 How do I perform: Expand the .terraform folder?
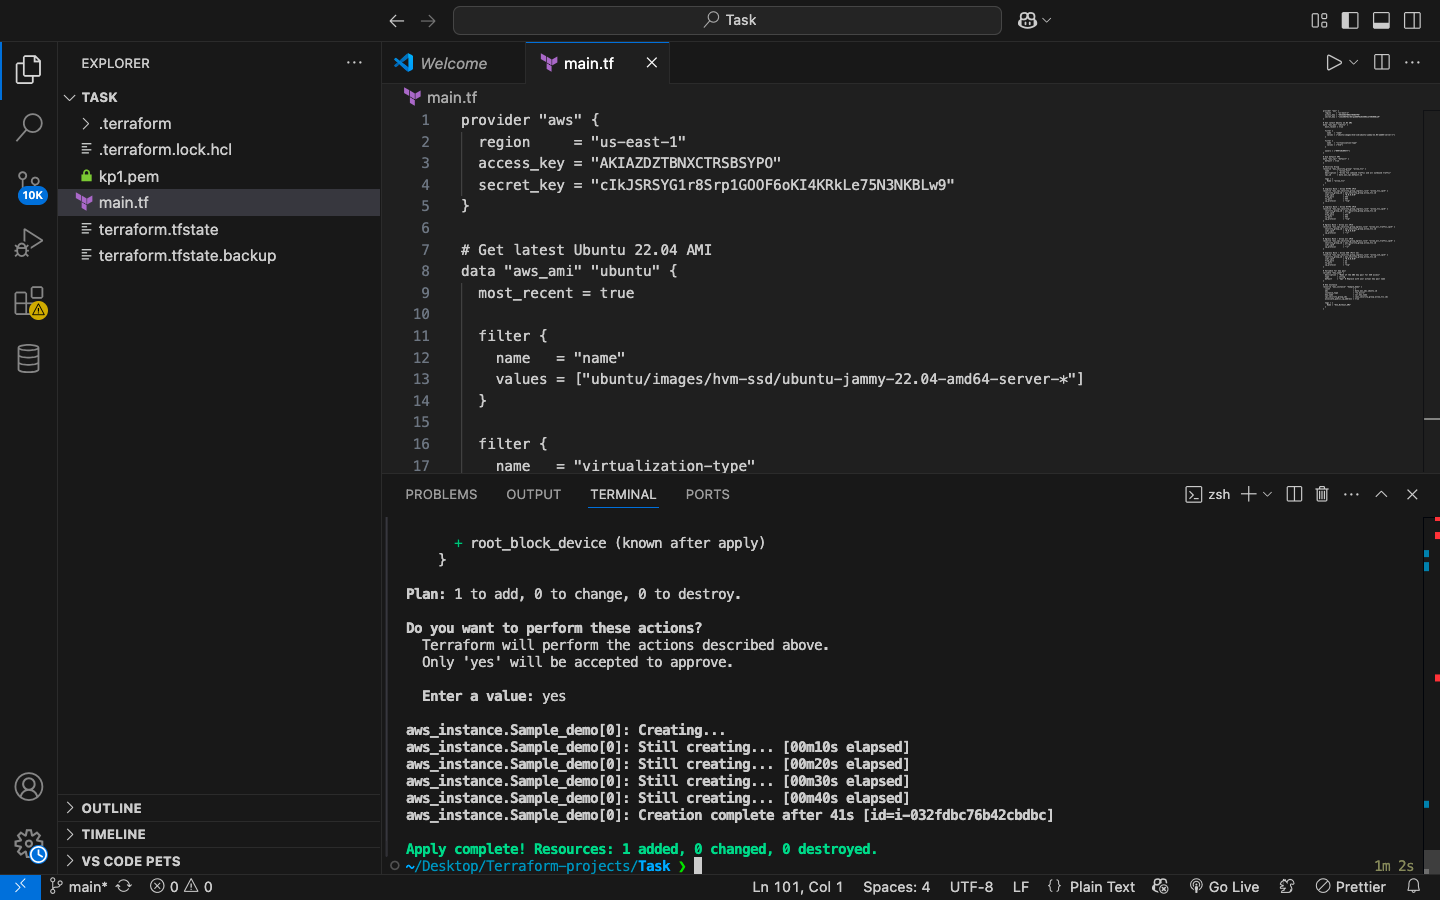[x=135, y=123]
